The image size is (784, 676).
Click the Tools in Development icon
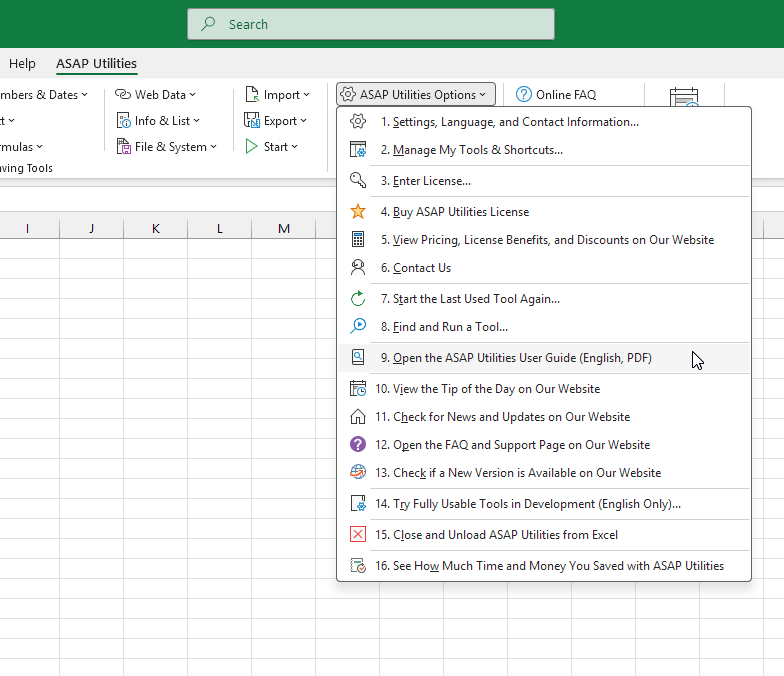358,504
